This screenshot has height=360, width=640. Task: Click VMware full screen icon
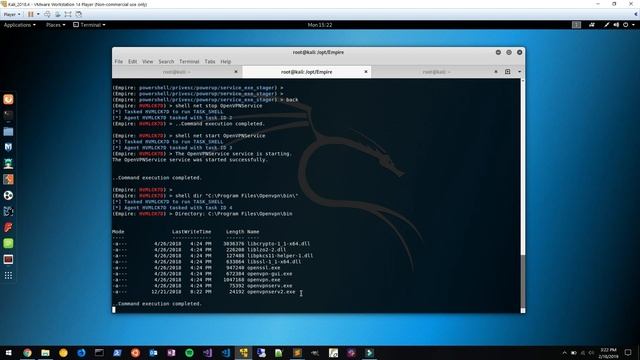click(68, 14)
